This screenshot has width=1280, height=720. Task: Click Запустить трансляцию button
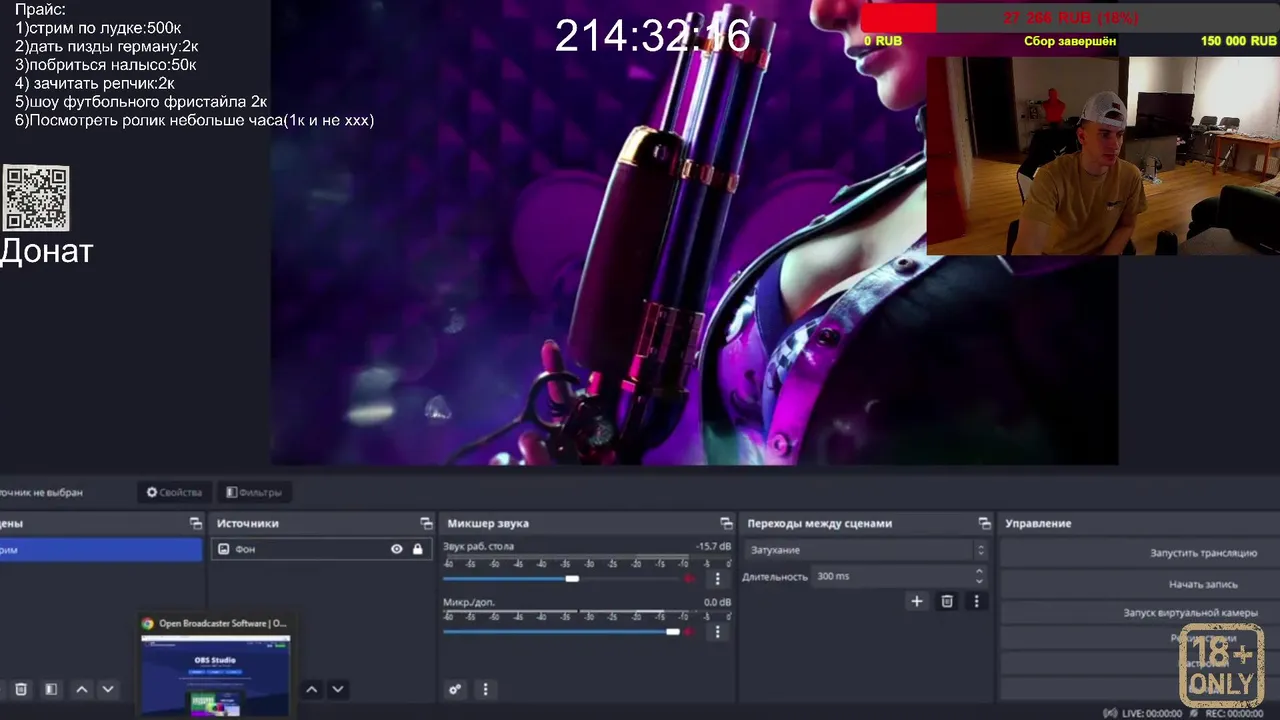pos(1139,552)
